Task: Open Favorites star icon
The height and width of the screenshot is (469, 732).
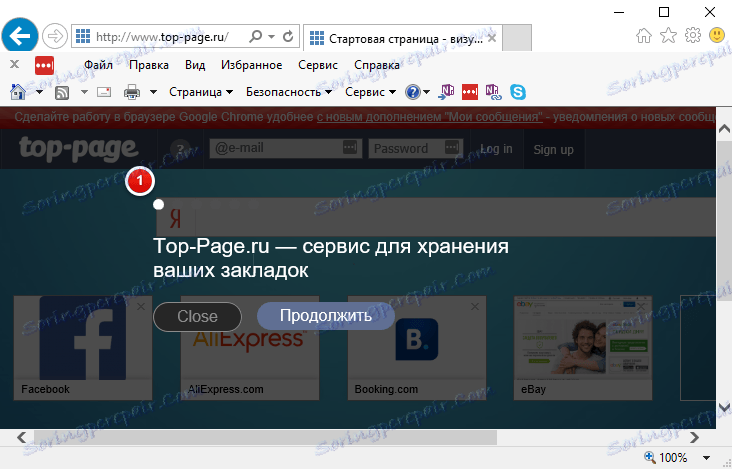Action: coord(668,35)
